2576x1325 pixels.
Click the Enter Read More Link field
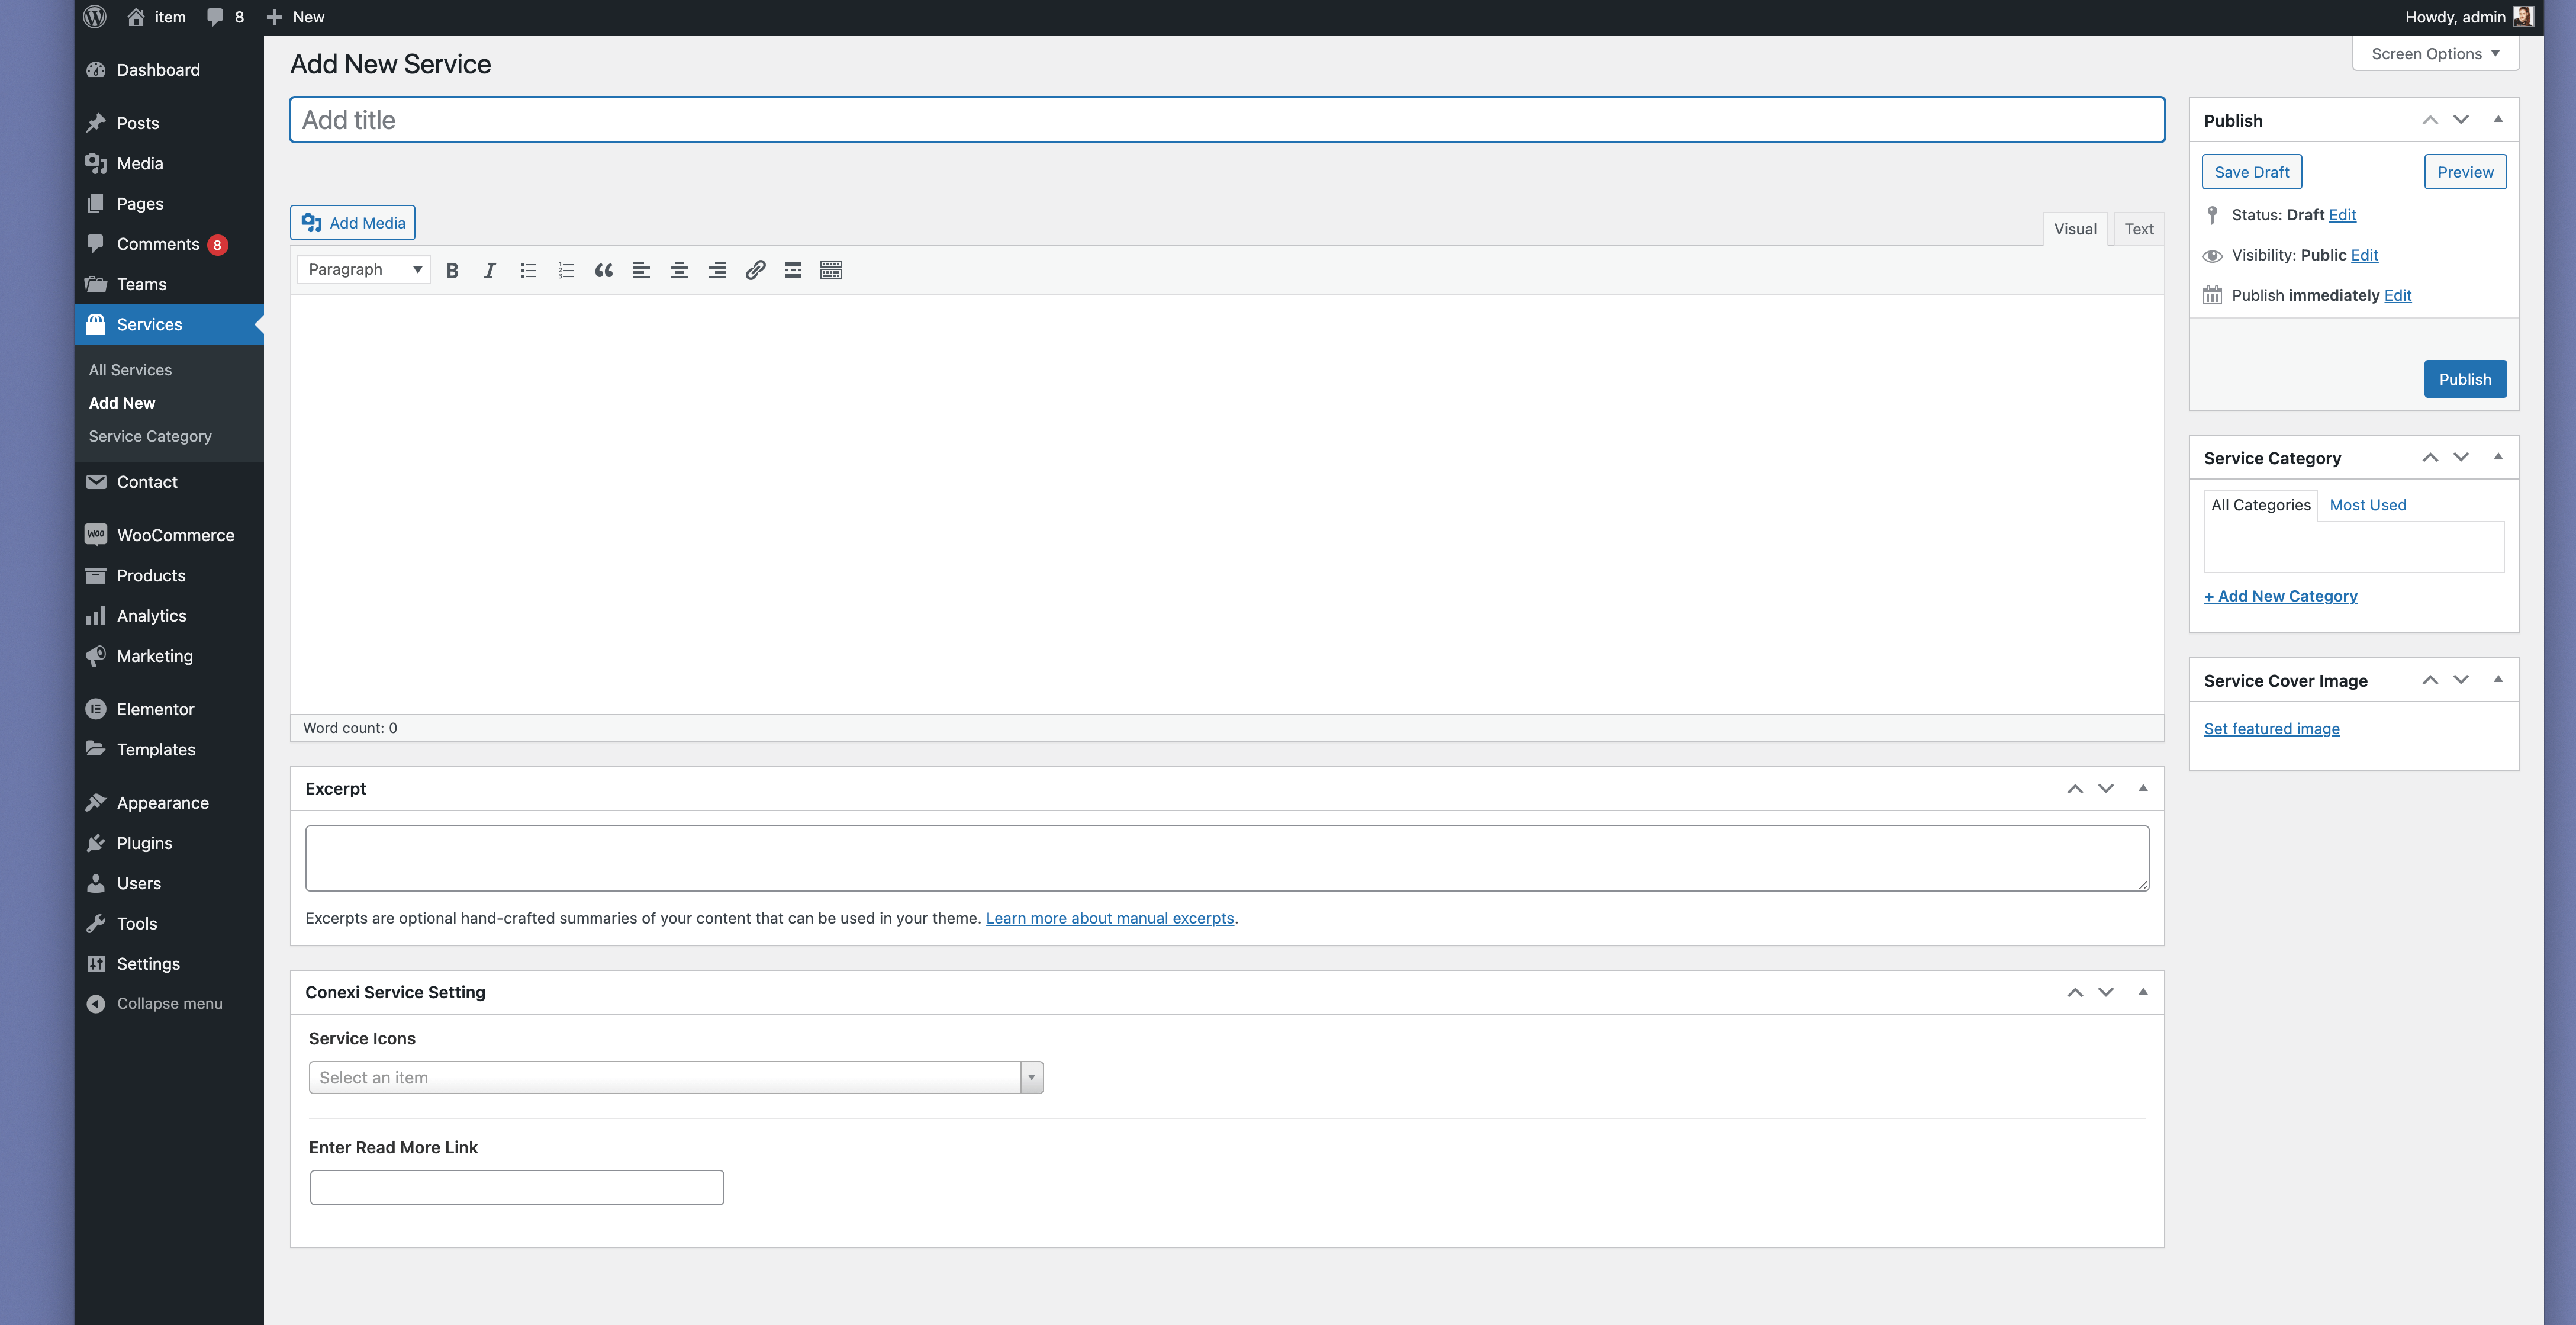click(517, 1187)
